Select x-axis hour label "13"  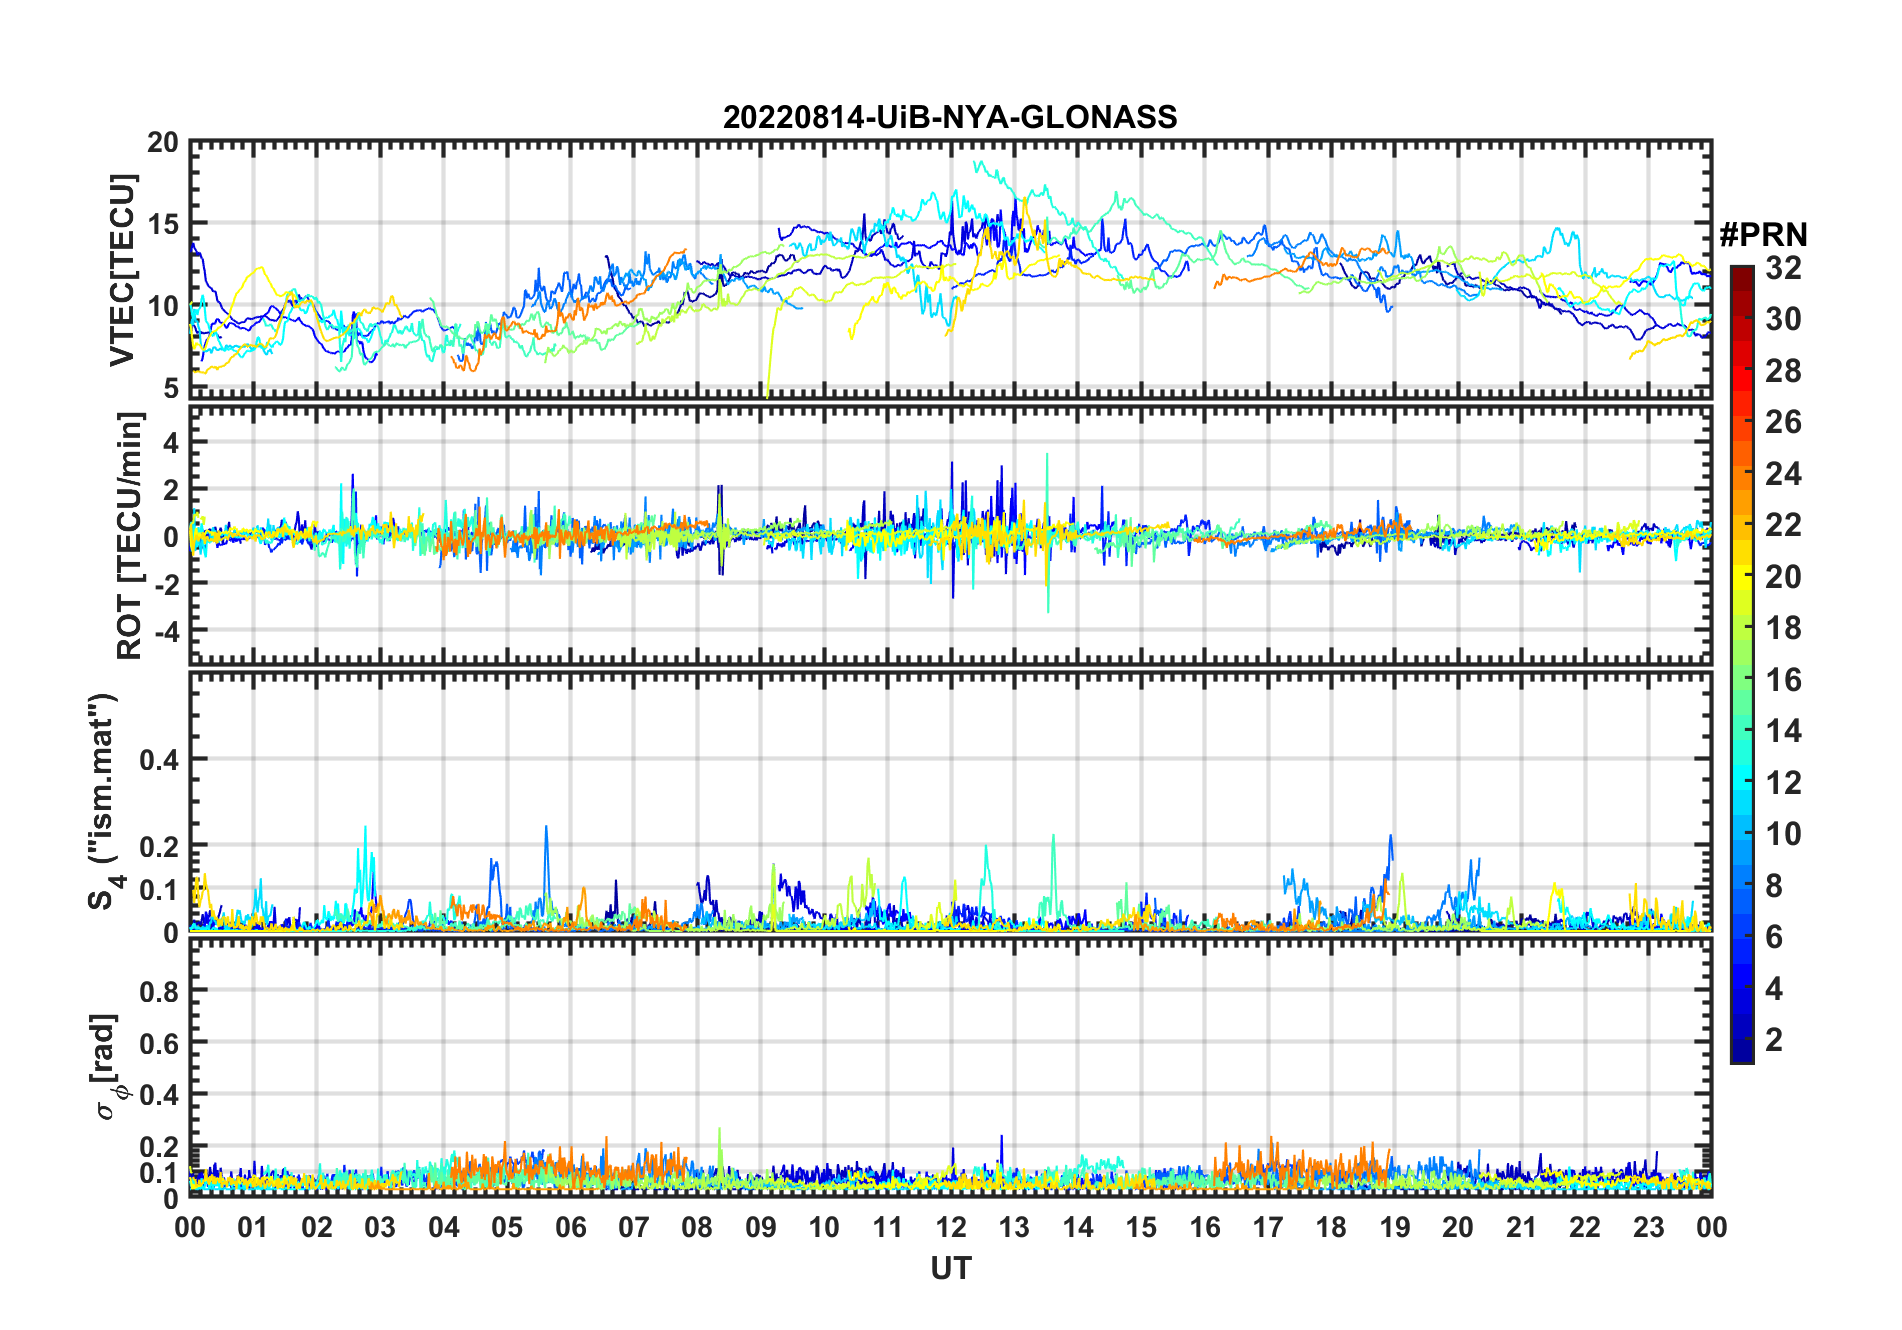1014,1227
